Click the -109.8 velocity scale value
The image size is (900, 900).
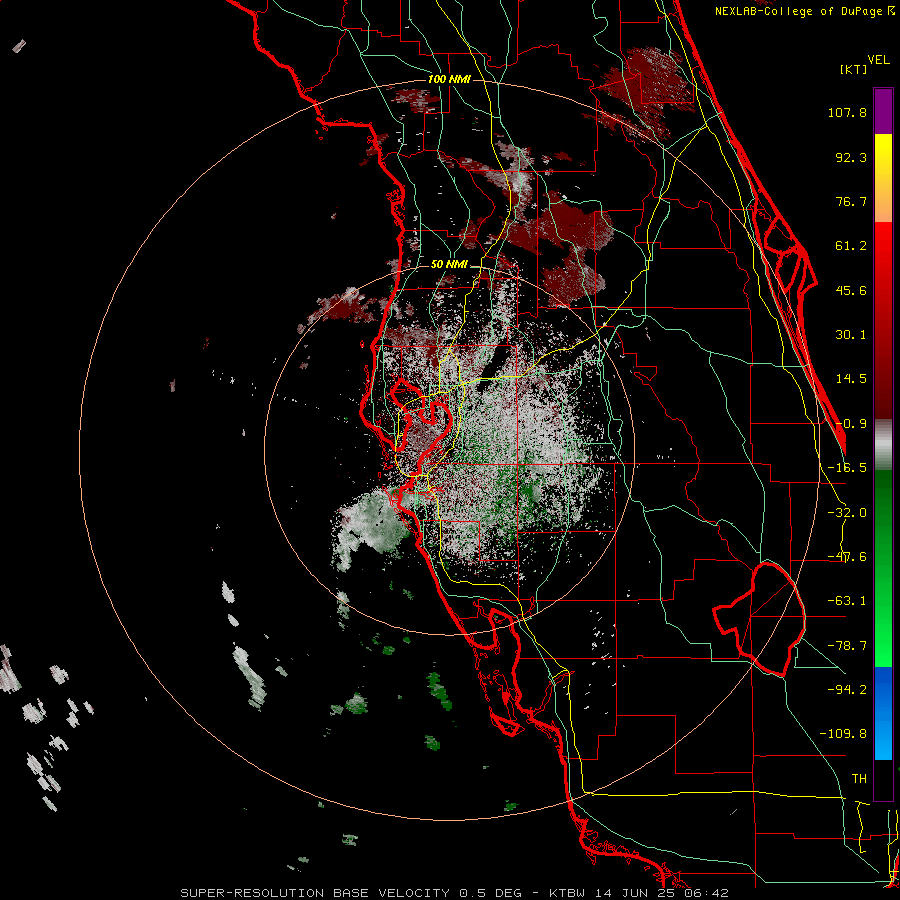[843, 734]
